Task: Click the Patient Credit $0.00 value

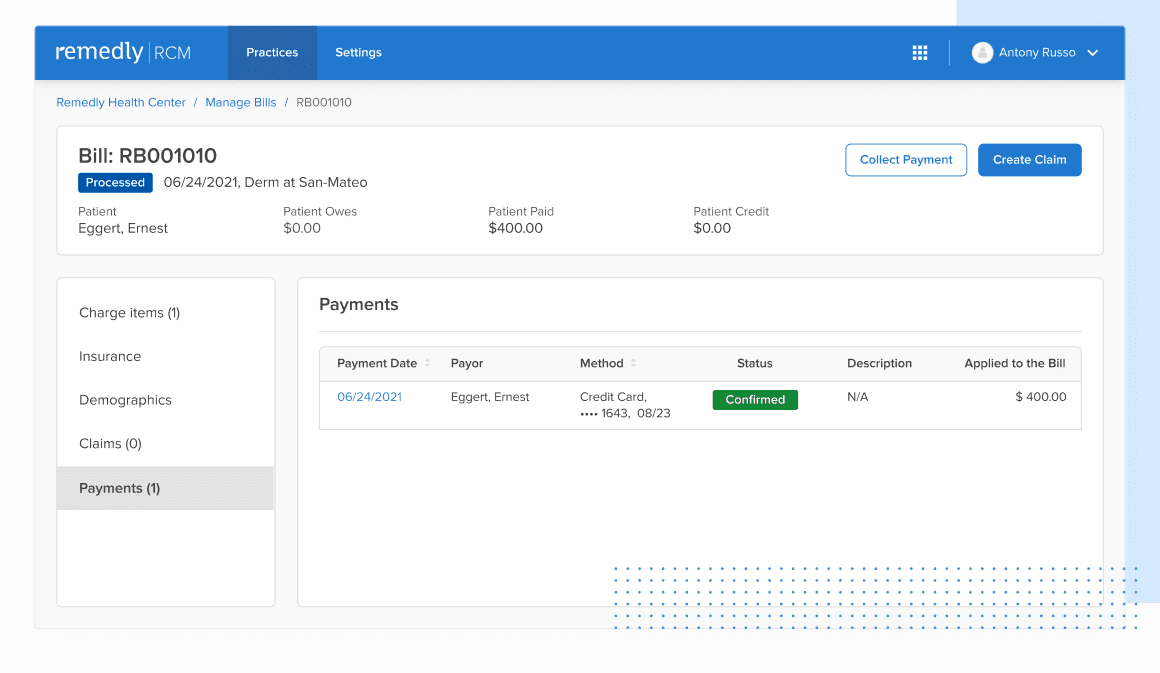Action: [x=712, y=229]
